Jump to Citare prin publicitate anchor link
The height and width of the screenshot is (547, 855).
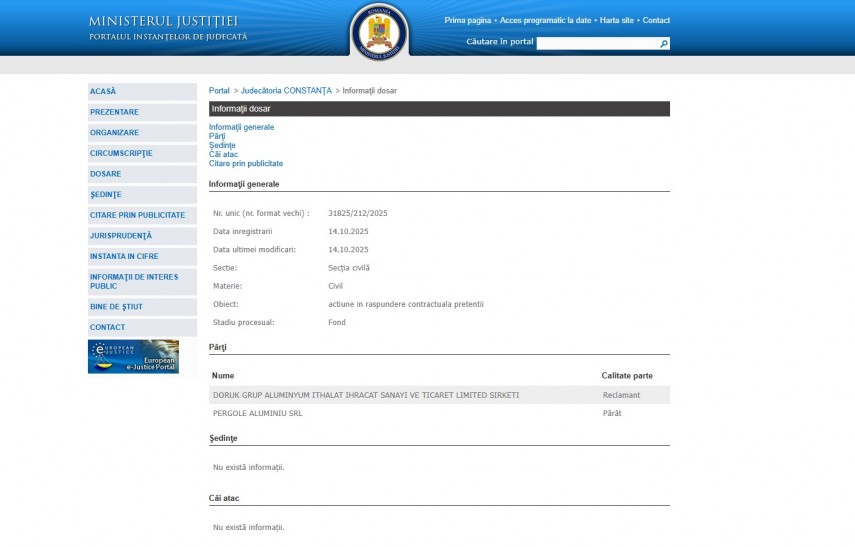246,163
